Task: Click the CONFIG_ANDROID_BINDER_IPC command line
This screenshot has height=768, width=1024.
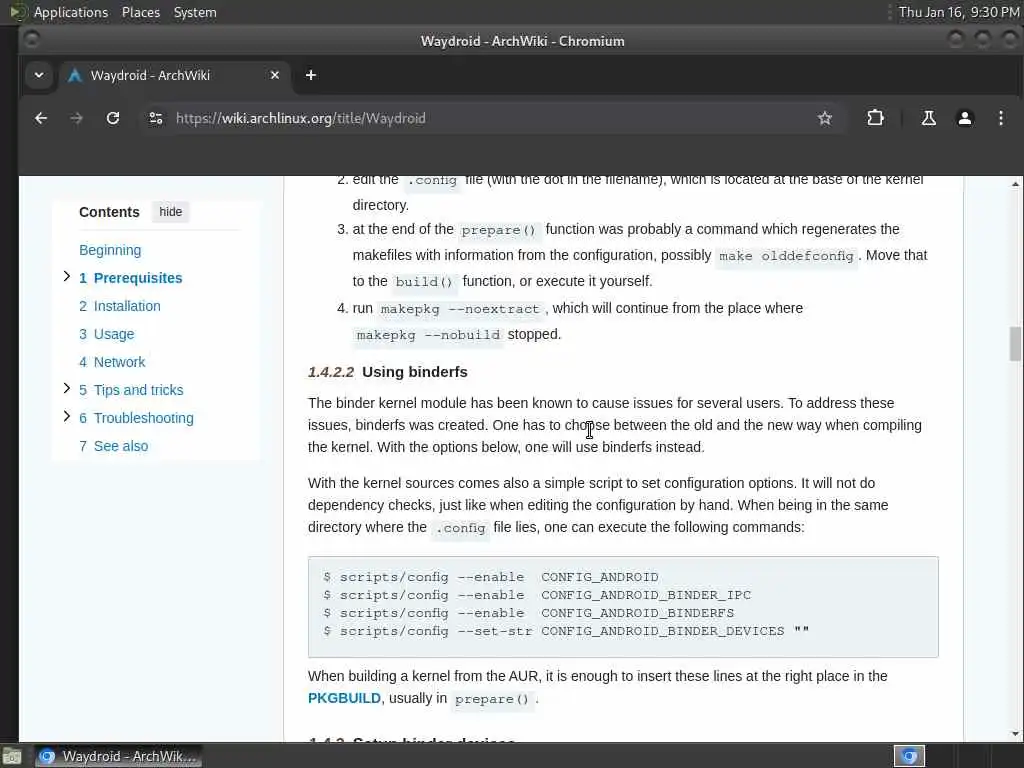Action: (537, 595)
